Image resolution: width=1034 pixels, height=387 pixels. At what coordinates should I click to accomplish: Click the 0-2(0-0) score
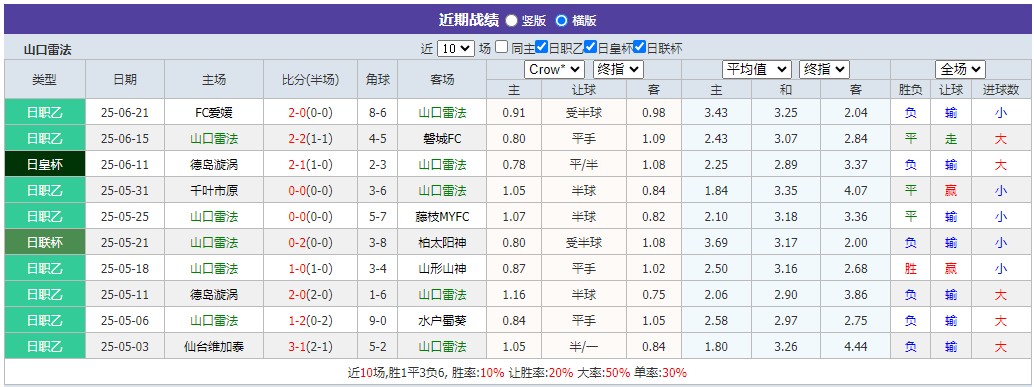(311, 243)
